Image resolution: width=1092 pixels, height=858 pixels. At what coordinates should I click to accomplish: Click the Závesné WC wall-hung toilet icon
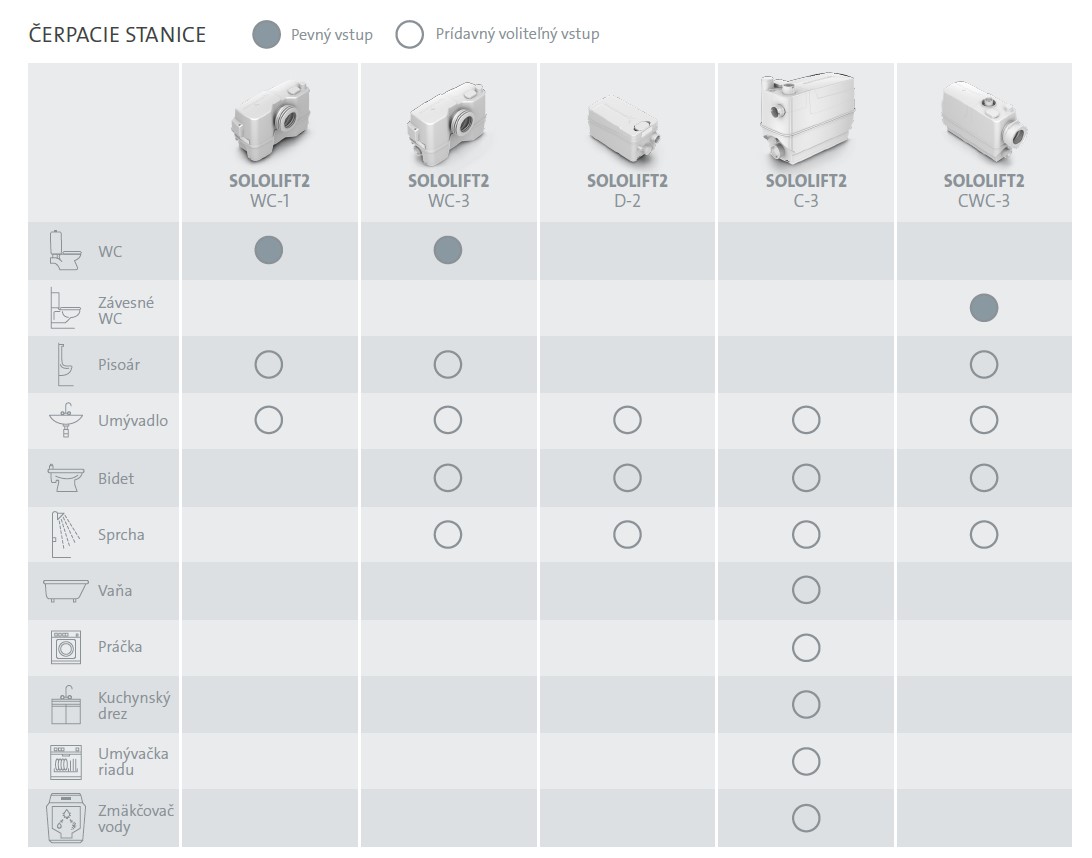pyautogui.click(x=65, y=309)
